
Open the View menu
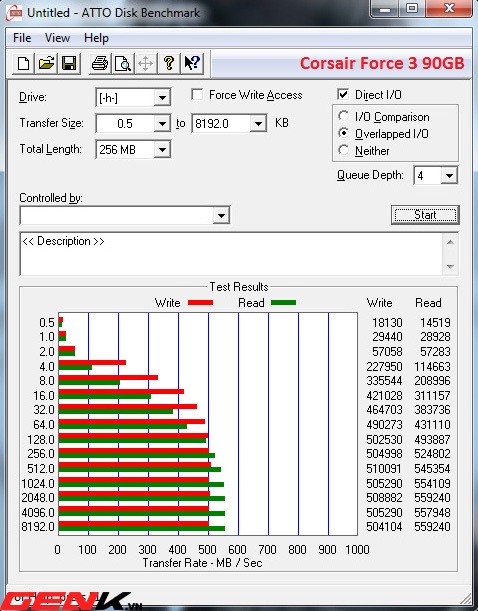coord(57,38)
